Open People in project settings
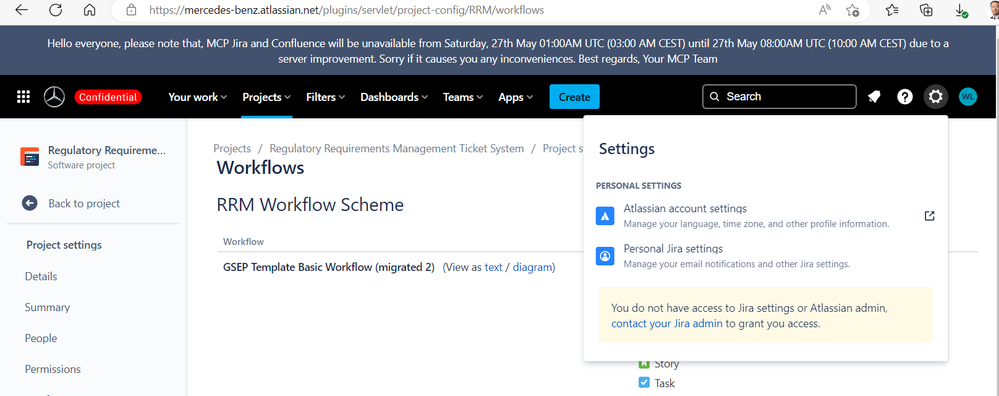This screenshot has width=999, height=396. pyautogui.click(x=41, y=338)
